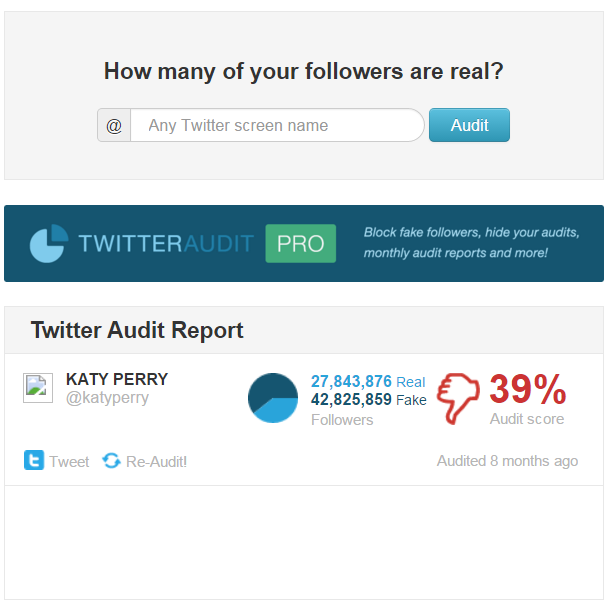The width and height of the screenshot is (612, 608).
Task: Open the 'Block fake followers' promo text
Action: point(471,242)
